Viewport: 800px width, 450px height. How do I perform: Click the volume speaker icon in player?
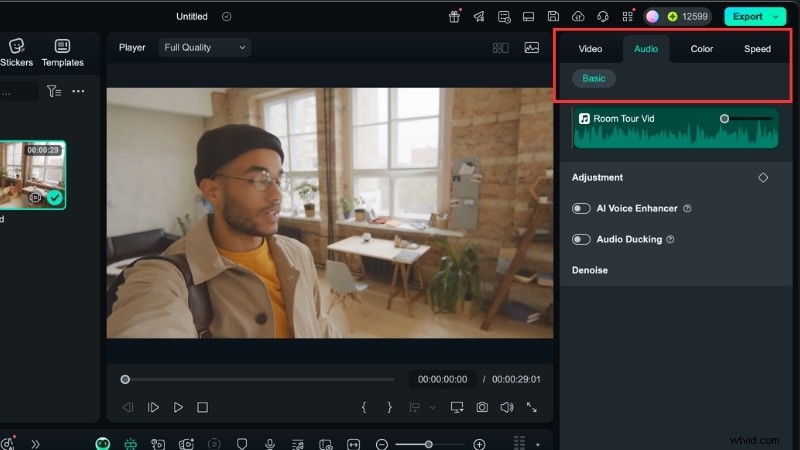[507, 407]
